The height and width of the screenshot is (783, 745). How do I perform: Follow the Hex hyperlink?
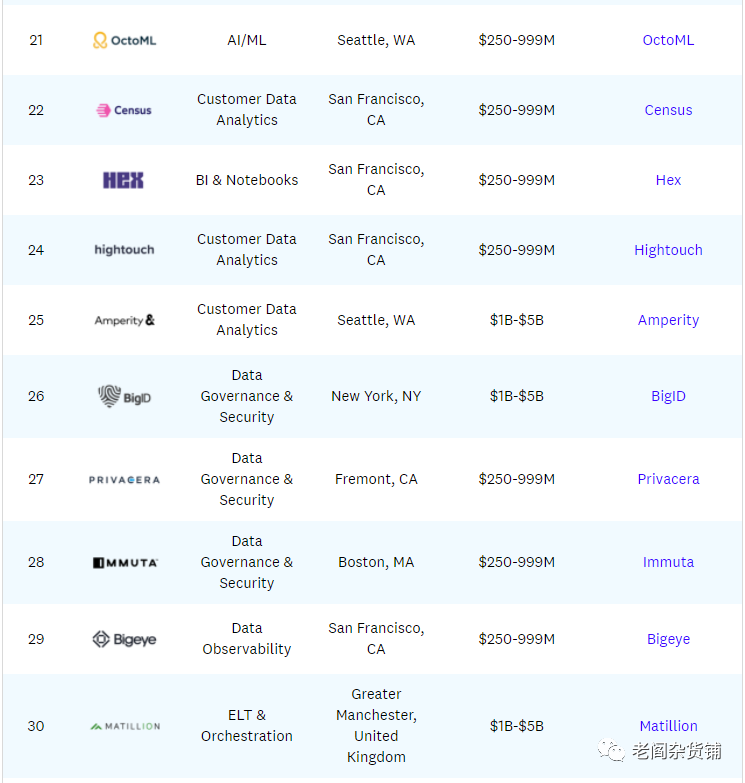668,180
